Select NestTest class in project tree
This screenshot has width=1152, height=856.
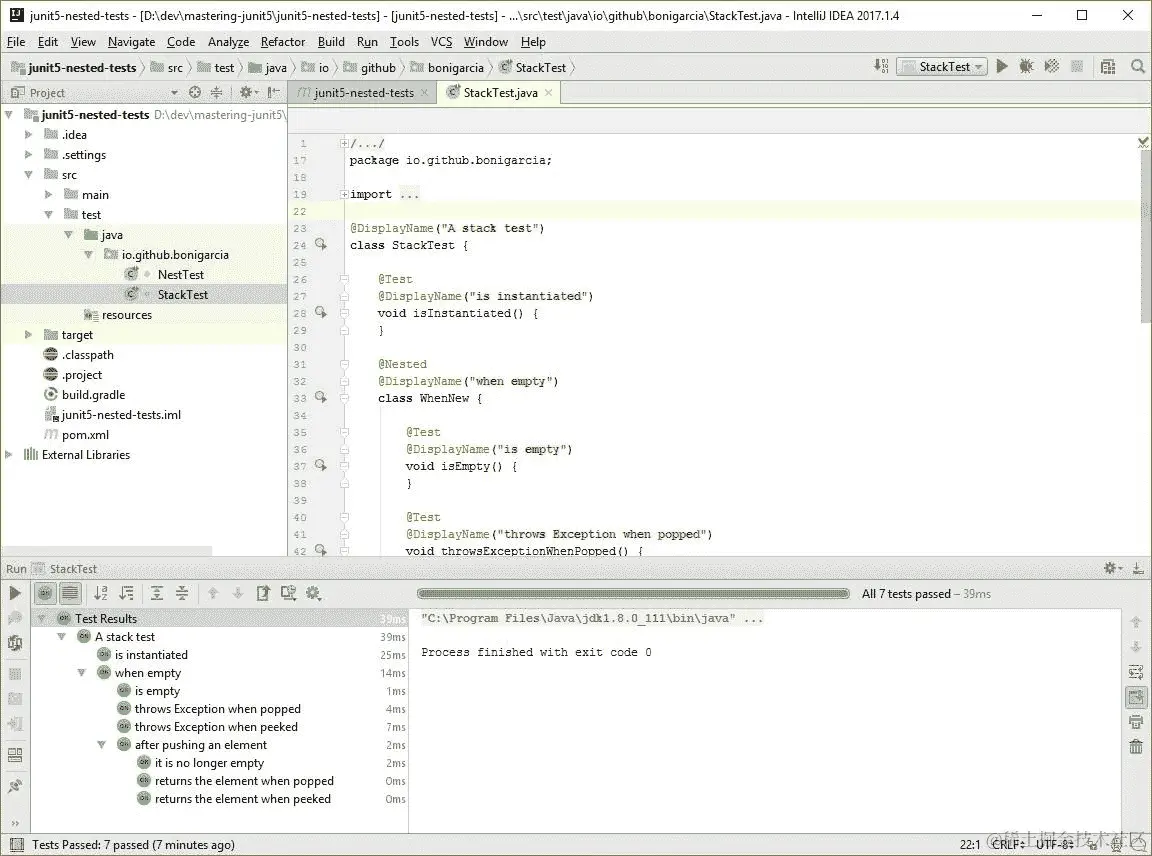pos(181,274)
